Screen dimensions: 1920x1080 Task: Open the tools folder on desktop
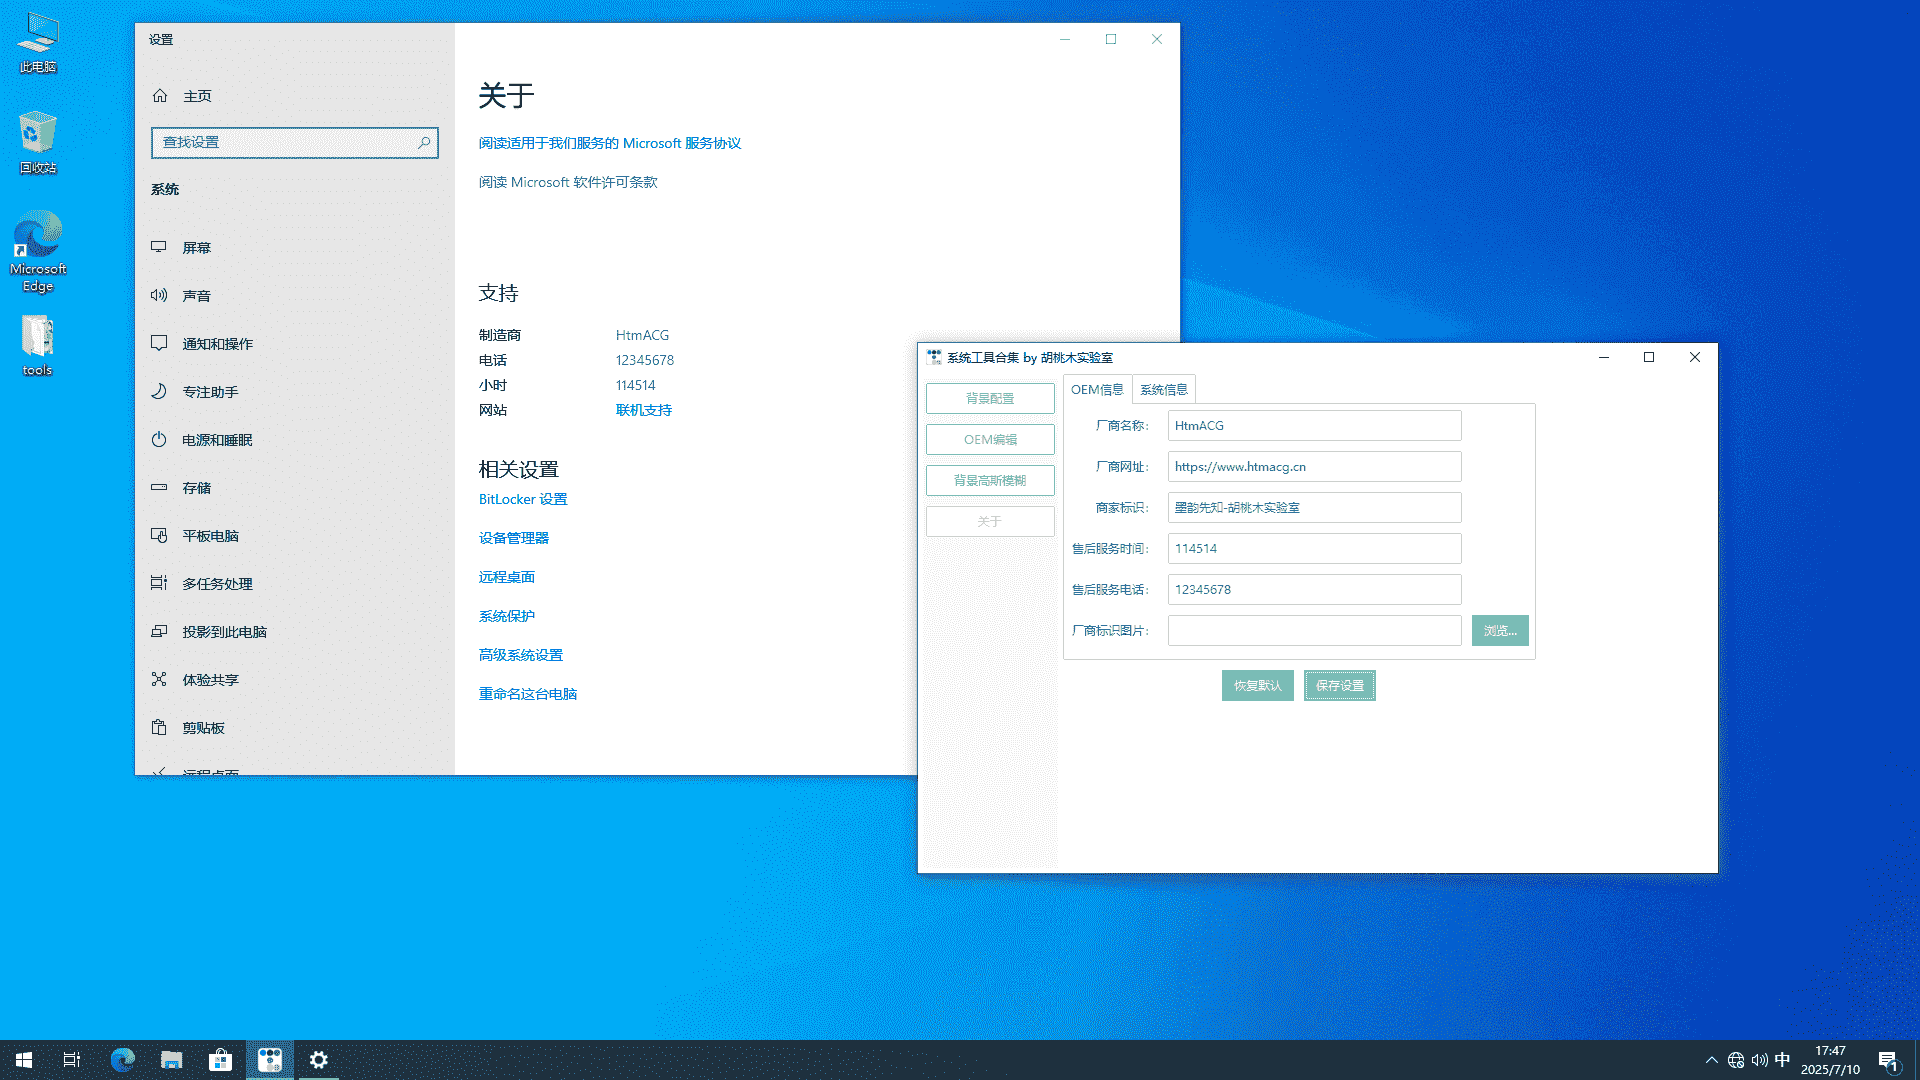[38, 346]
